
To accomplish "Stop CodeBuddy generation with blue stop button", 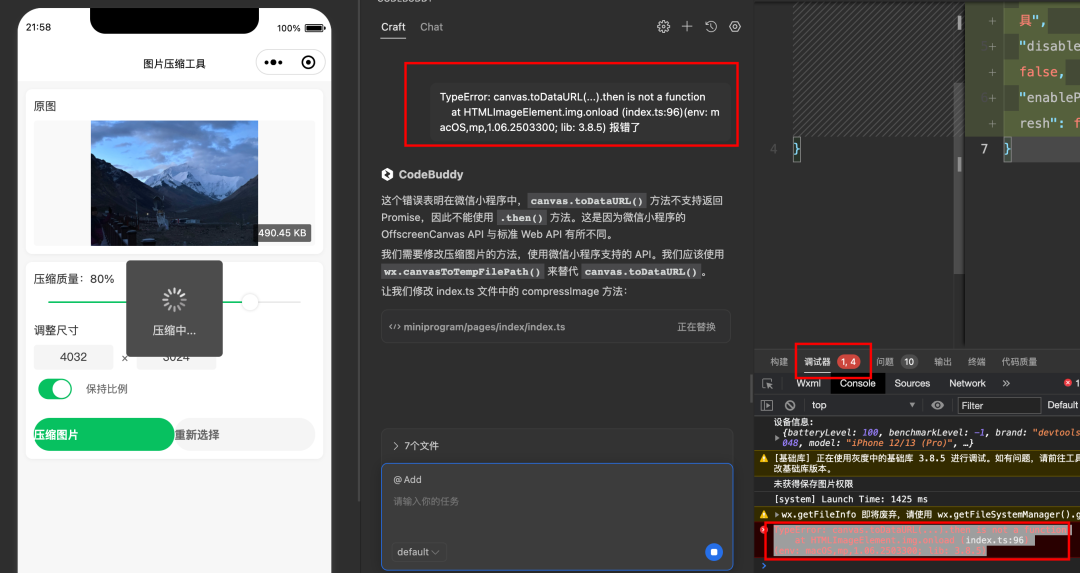I will 714,552.
